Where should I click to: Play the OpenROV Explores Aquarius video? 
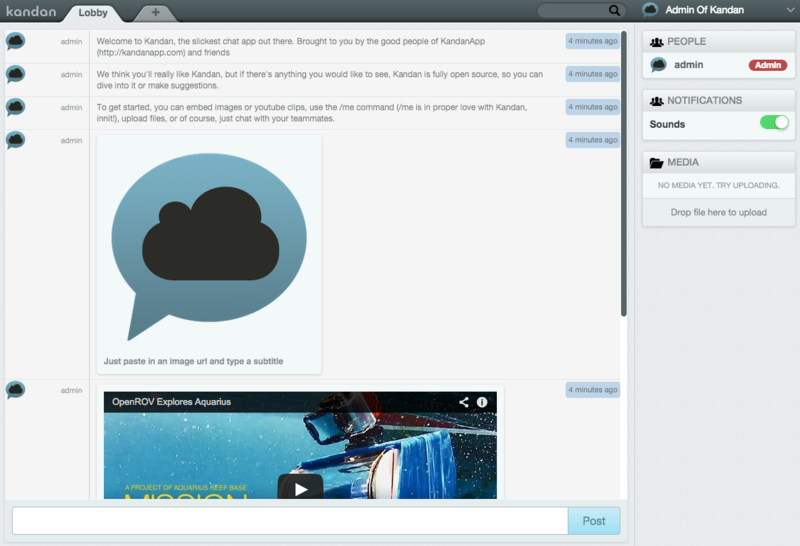[x=301, y=488]
